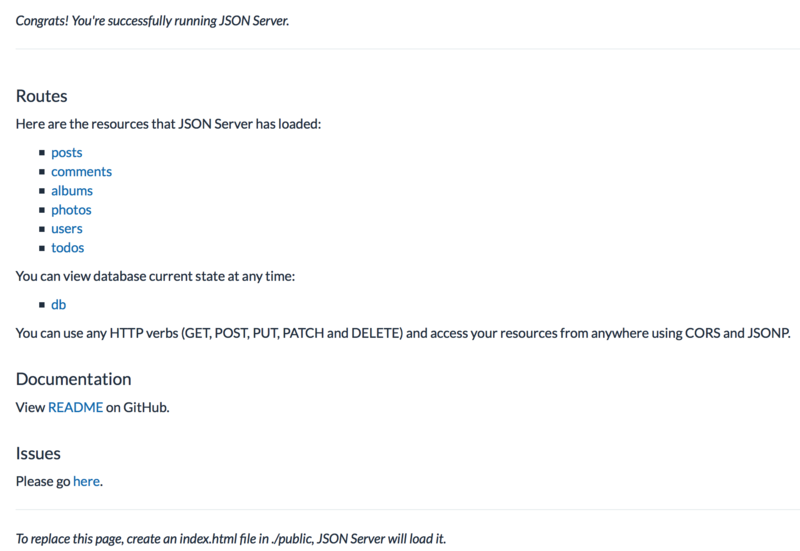Click the Documentation heading
The height and width of the screenshot is (551, 800).
coord(74,379)
